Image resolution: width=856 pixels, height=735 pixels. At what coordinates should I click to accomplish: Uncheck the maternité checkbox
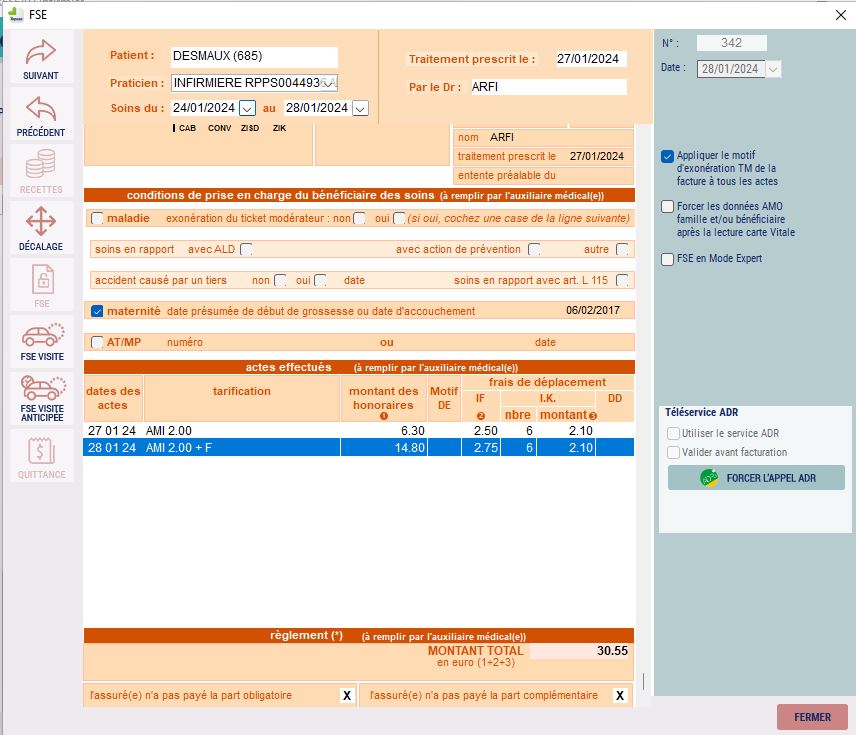coord(97,311)
